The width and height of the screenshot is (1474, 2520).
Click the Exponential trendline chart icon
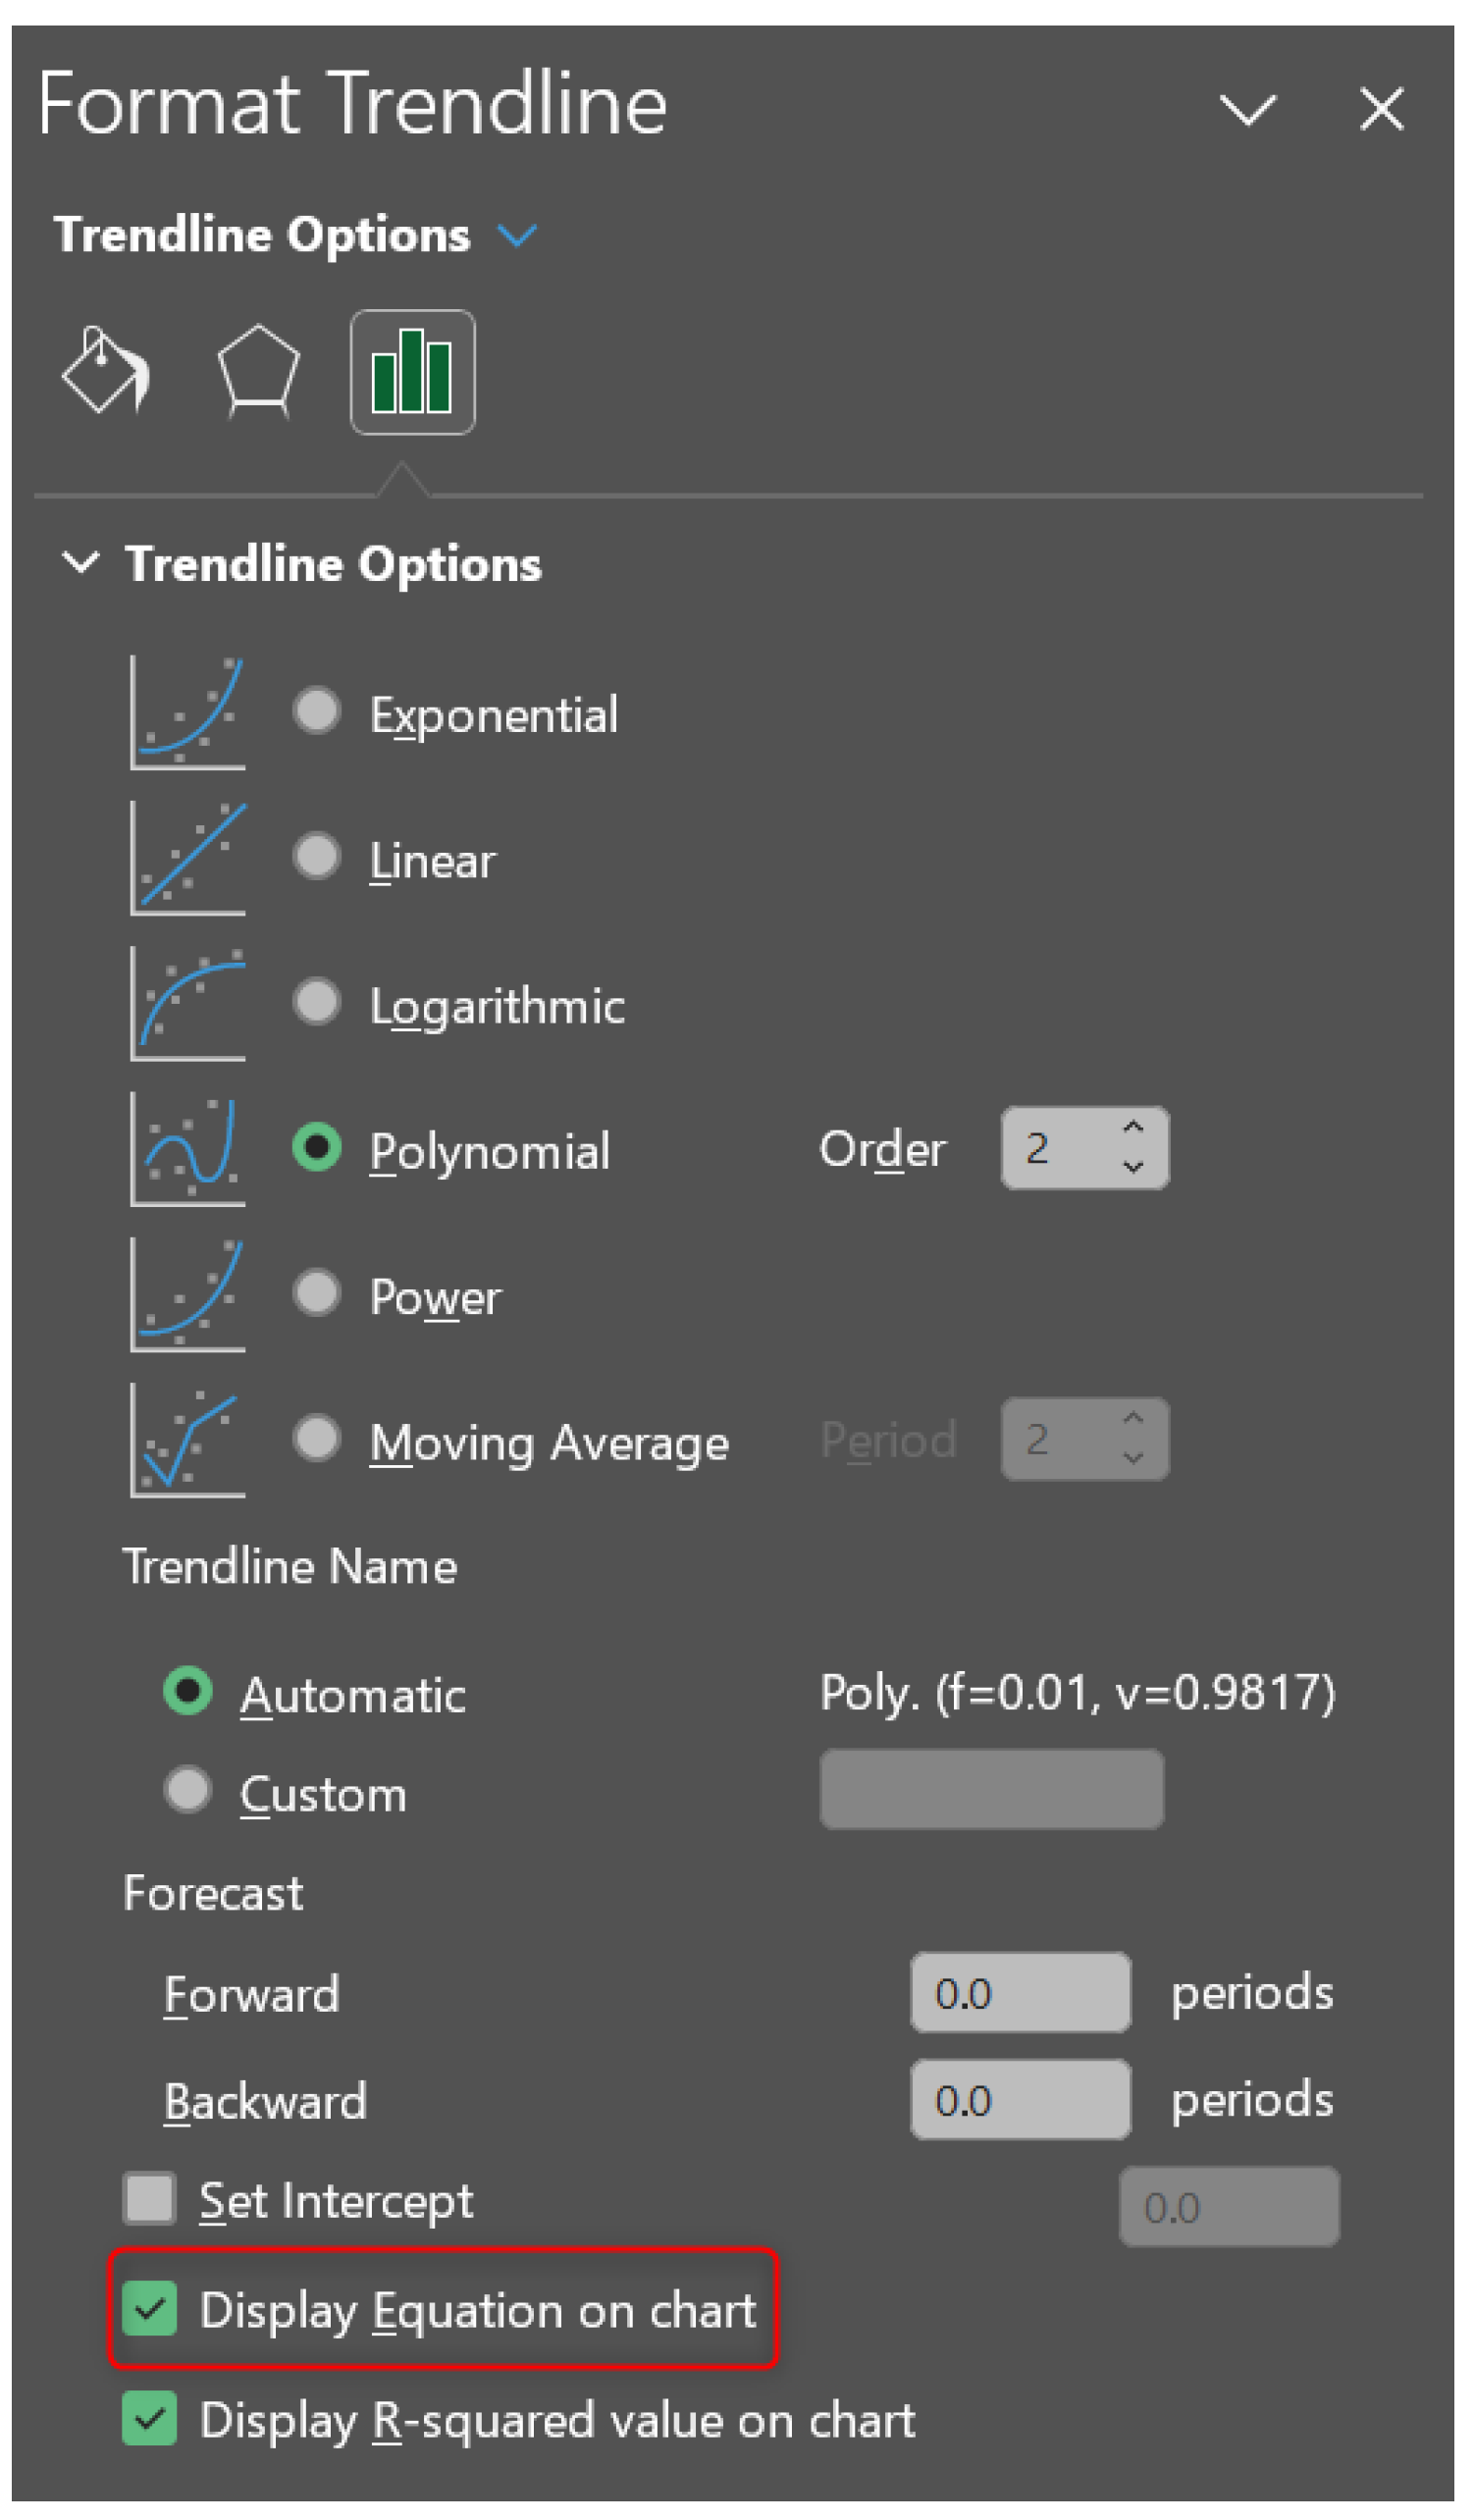(188, 712)
